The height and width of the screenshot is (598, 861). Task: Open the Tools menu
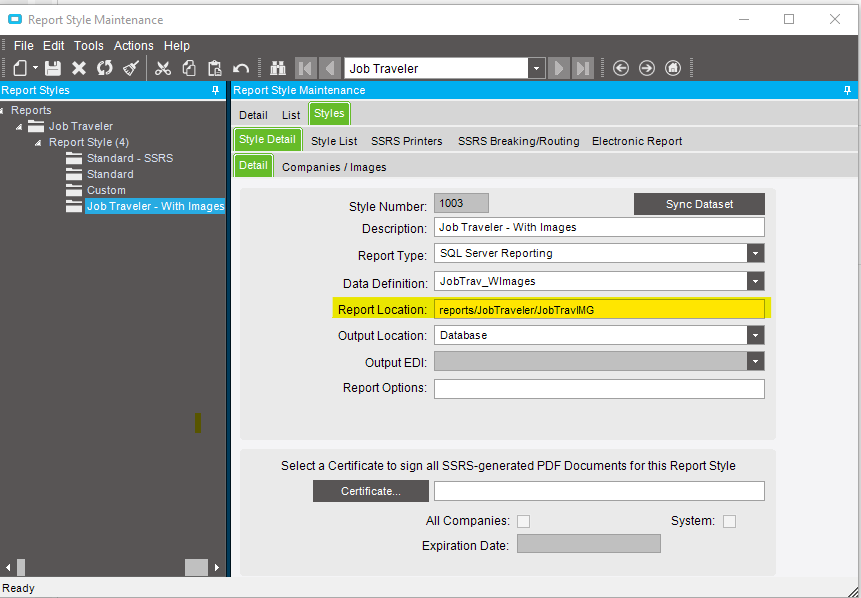tap(88, 46)
